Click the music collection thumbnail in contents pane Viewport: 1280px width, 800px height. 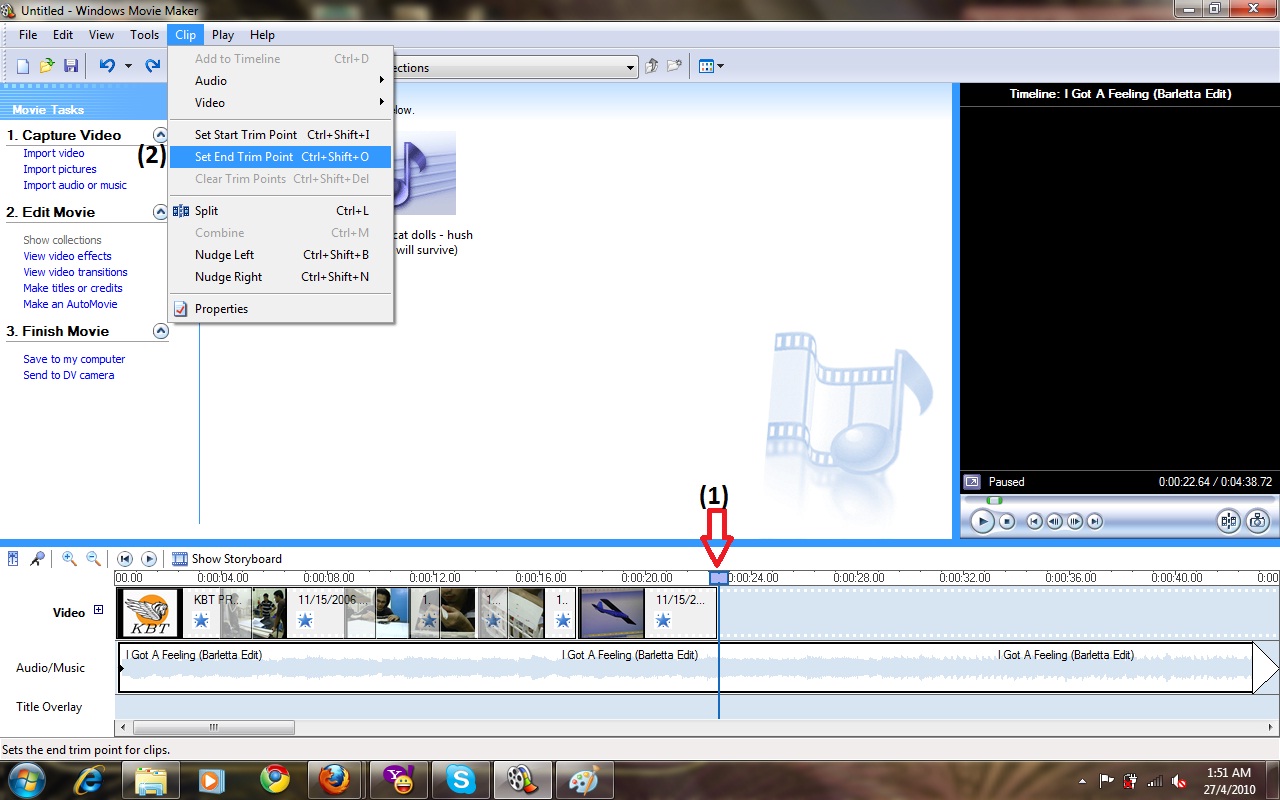coord(426,172)
